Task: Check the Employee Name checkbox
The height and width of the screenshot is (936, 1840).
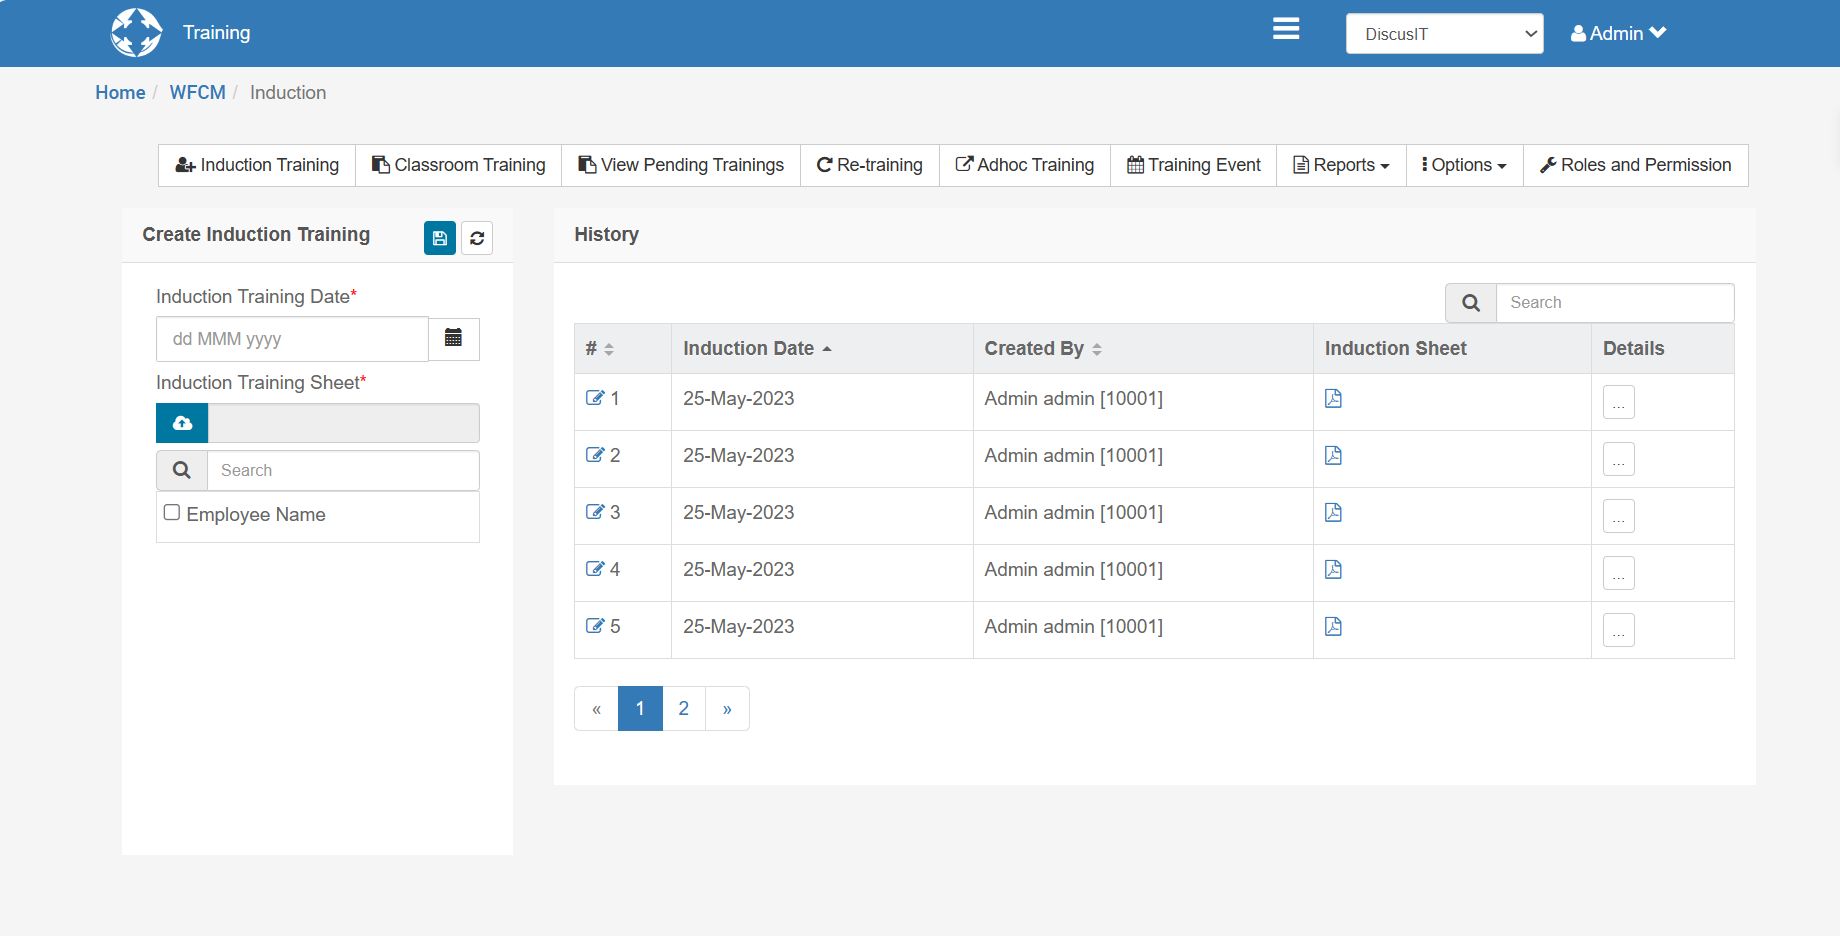Action: (x=171, y=512)
